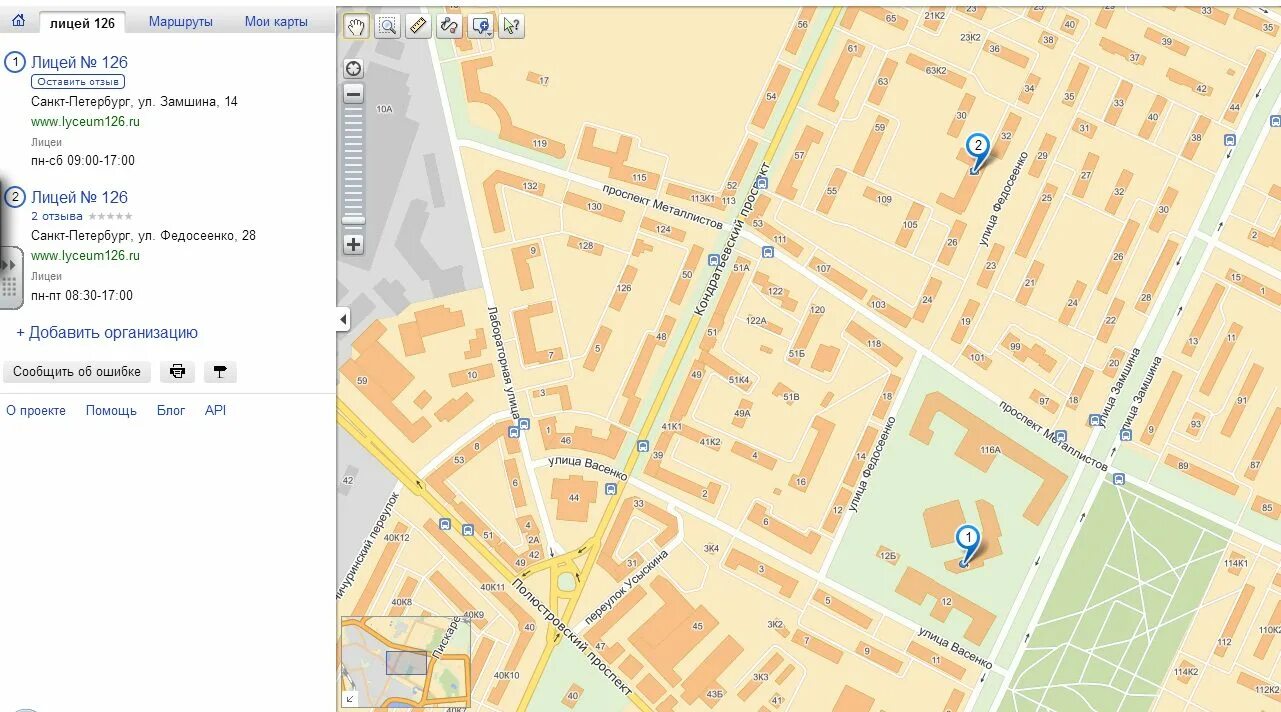Click the locate-me target button
The height and width of the screenshot is (712, 1281).
click(353, 69)
